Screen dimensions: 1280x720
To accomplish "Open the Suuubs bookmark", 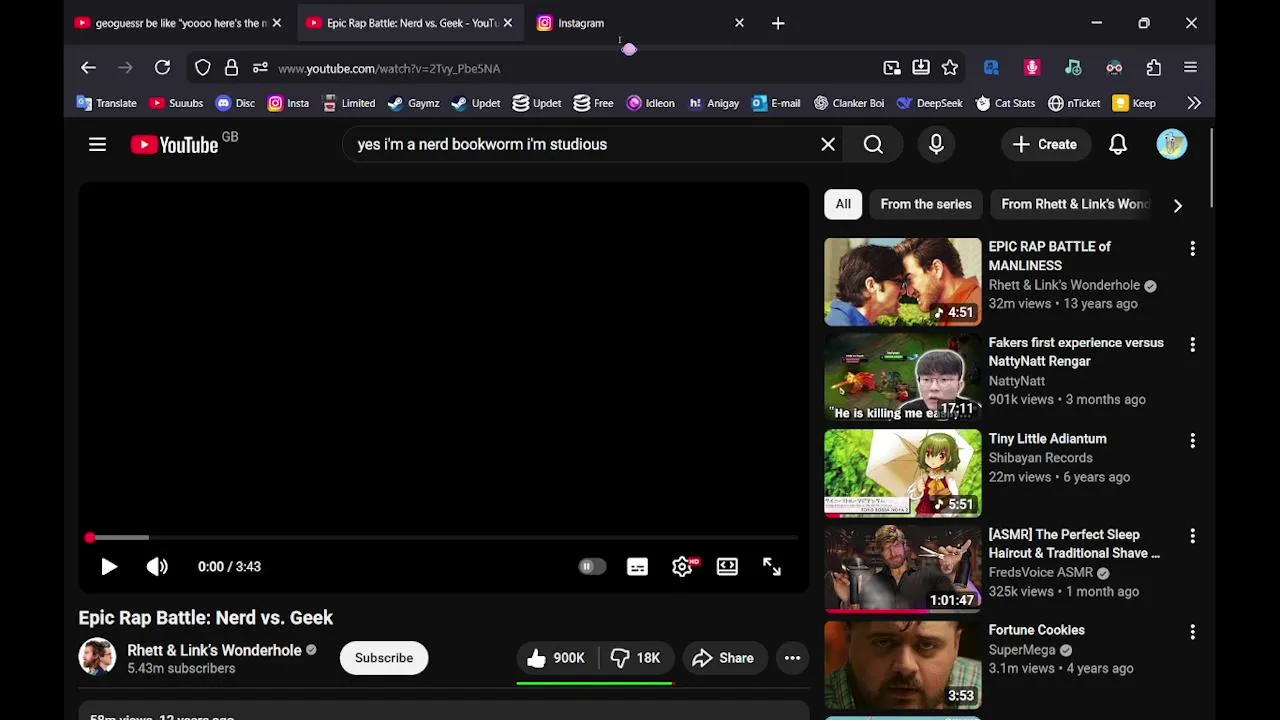I will tap(176, 103).
